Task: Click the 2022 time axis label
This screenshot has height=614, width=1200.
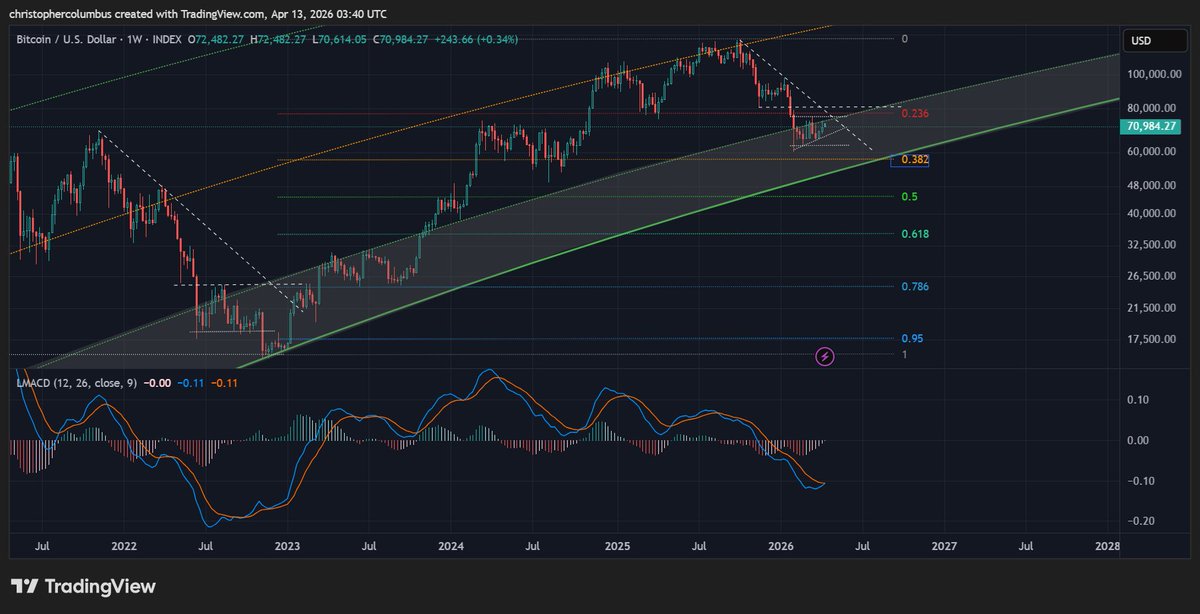Action: [x=124, y=547]
